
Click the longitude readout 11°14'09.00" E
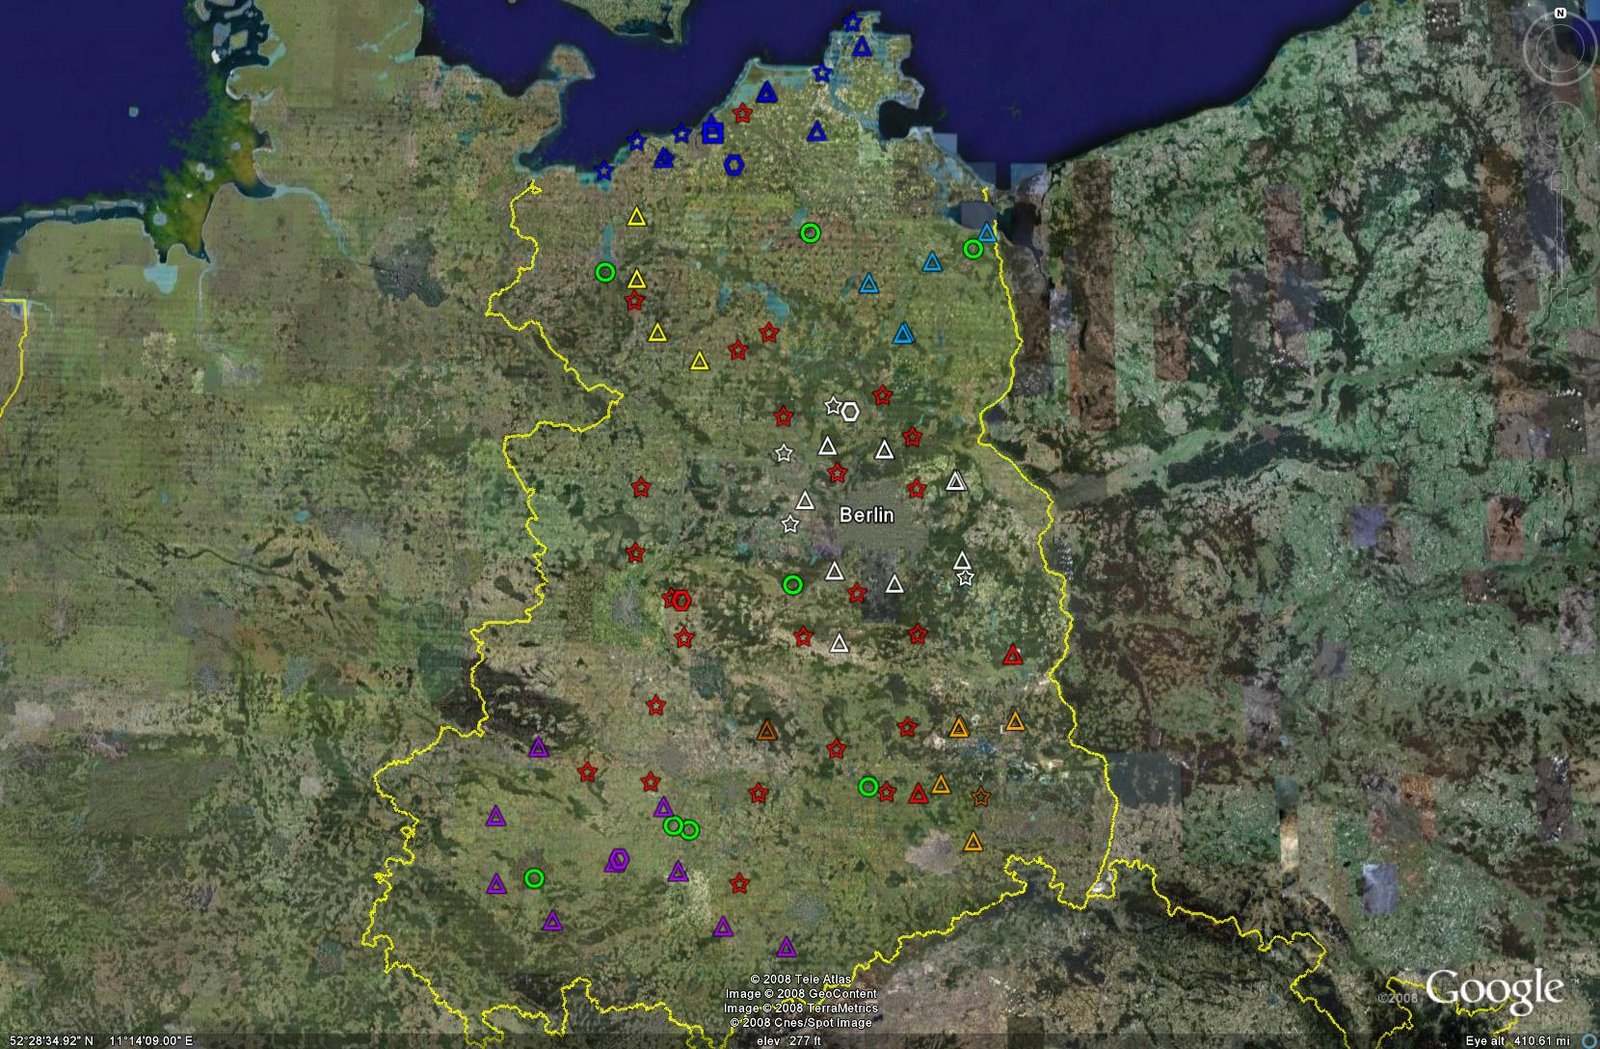(x=151, y=1041)
